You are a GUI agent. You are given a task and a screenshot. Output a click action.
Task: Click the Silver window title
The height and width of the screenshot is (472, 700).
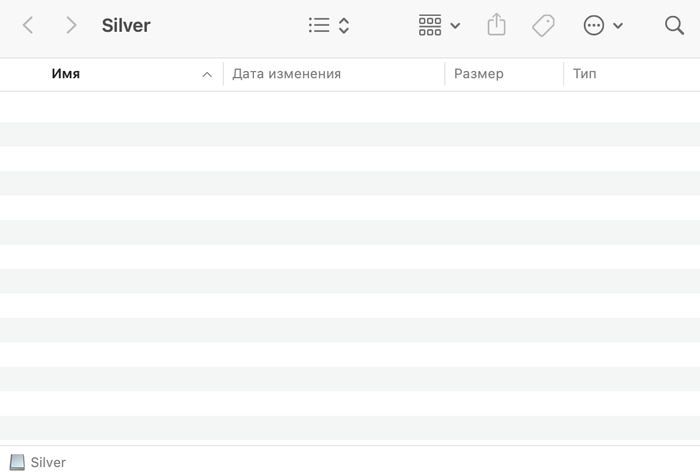point(126,26)
